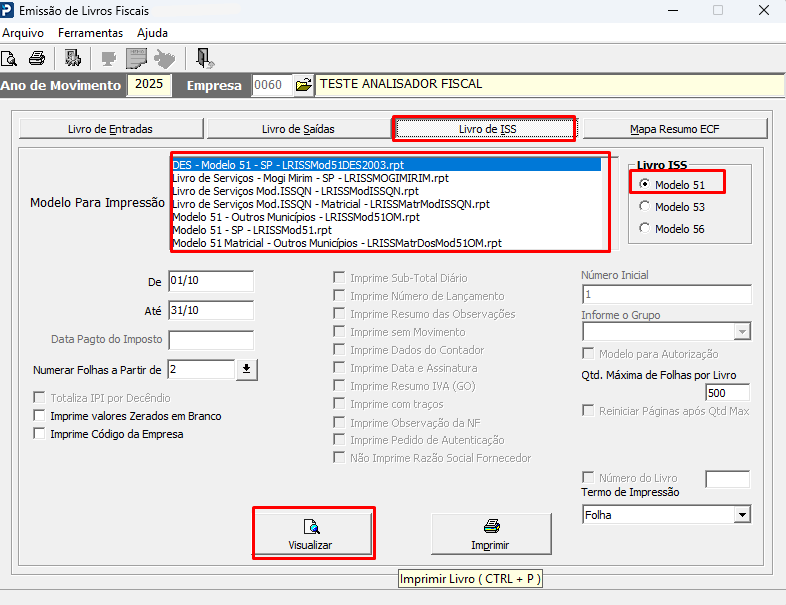Image resolution: width=786 pixels, height=605 pixels.
Task: Switch to Mapa Resumo ECF tab
Action: (675, 129)
